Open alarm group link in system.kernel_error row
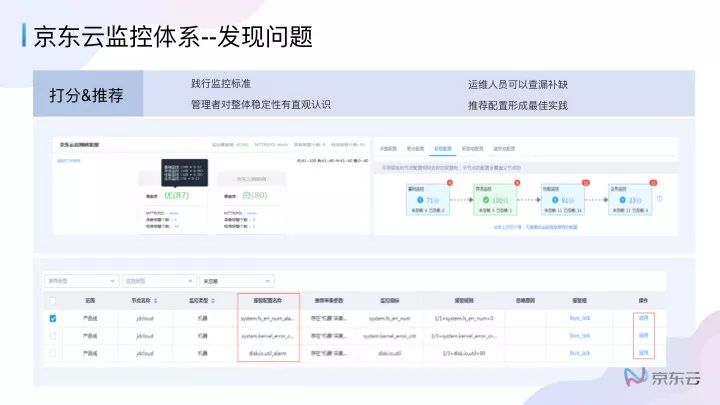This screenshot has width=720, height=405. click(x=579, y=335)
